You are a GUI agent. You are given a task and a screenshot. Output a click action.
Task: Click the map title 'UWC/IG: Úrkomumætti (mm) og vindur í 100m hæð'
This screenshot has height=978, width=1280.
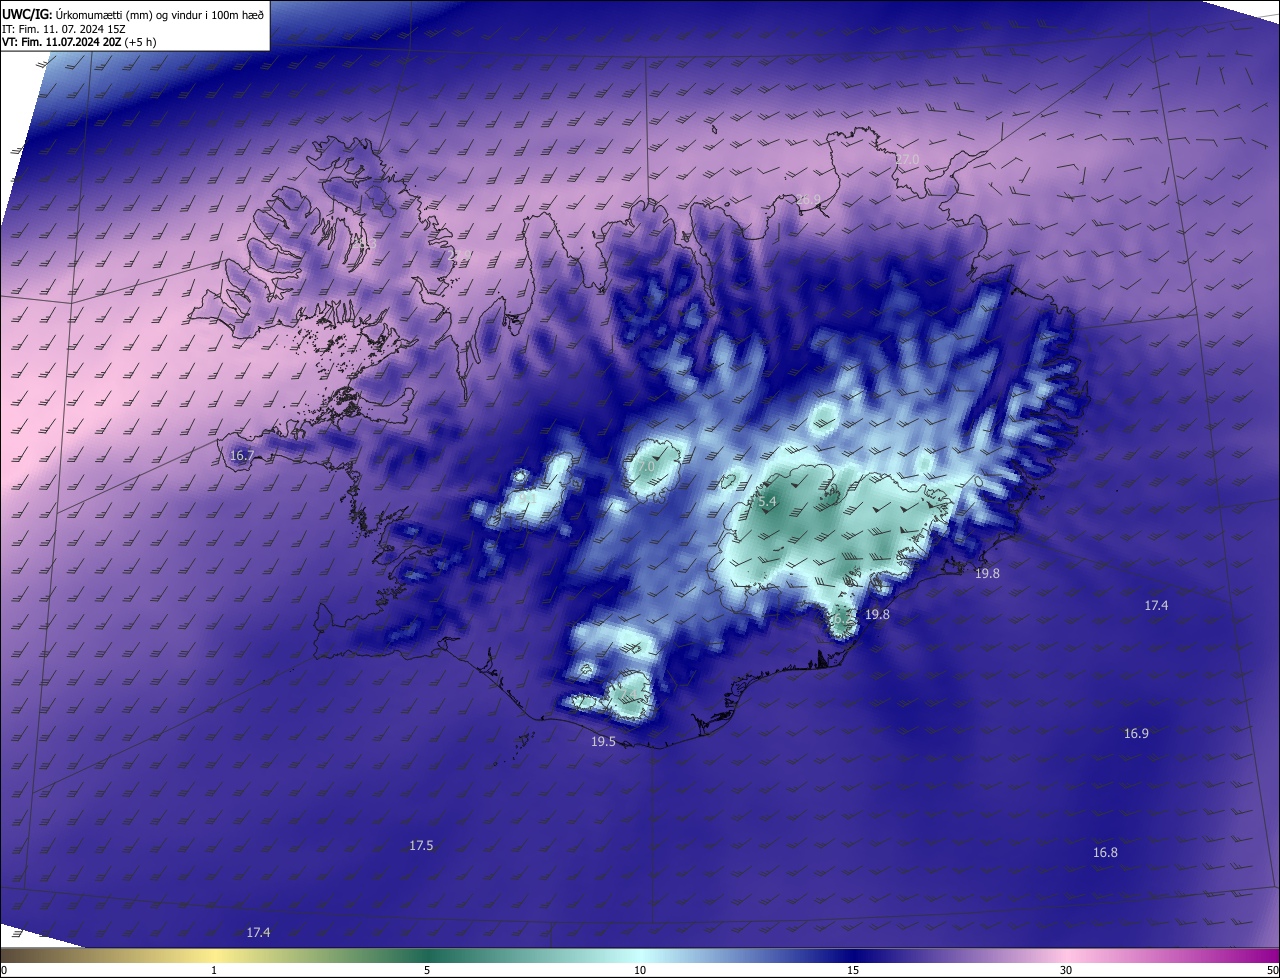click(x=133, y=14)
